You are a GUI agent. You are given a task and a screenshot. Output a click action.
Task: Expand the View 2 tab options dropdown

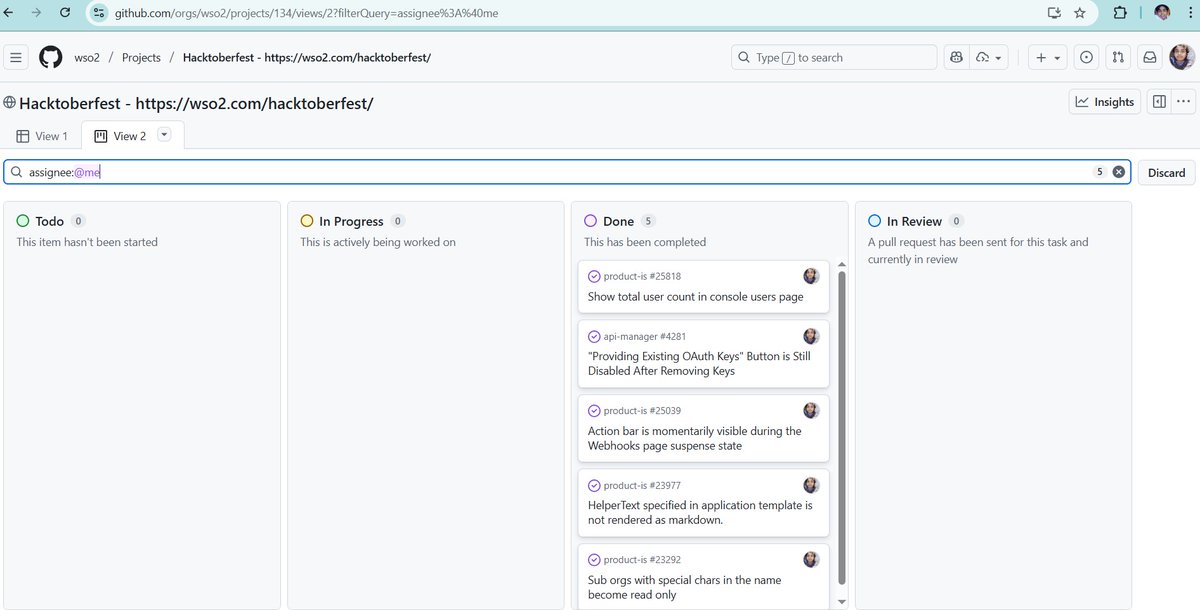coord(165,135)
